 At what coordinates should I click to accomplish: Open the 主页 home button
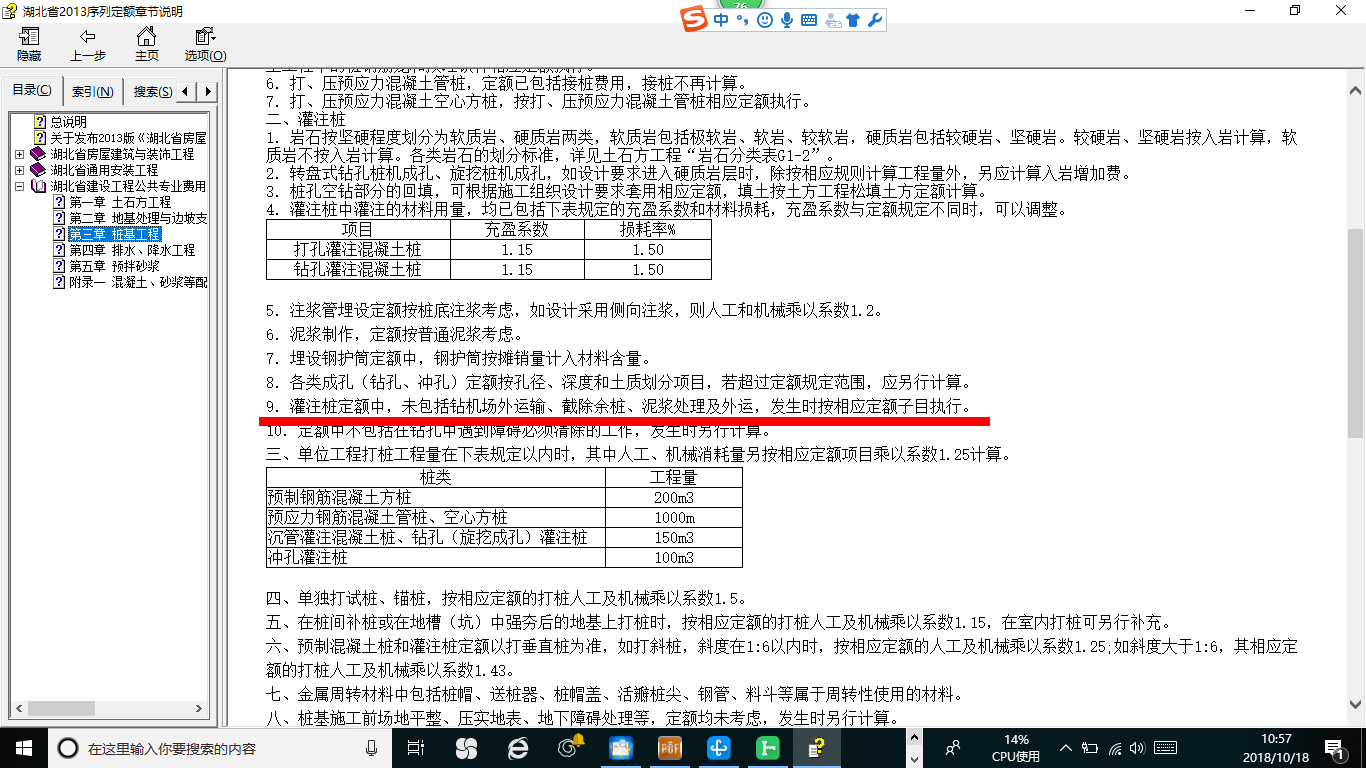(x=147, y=45)
